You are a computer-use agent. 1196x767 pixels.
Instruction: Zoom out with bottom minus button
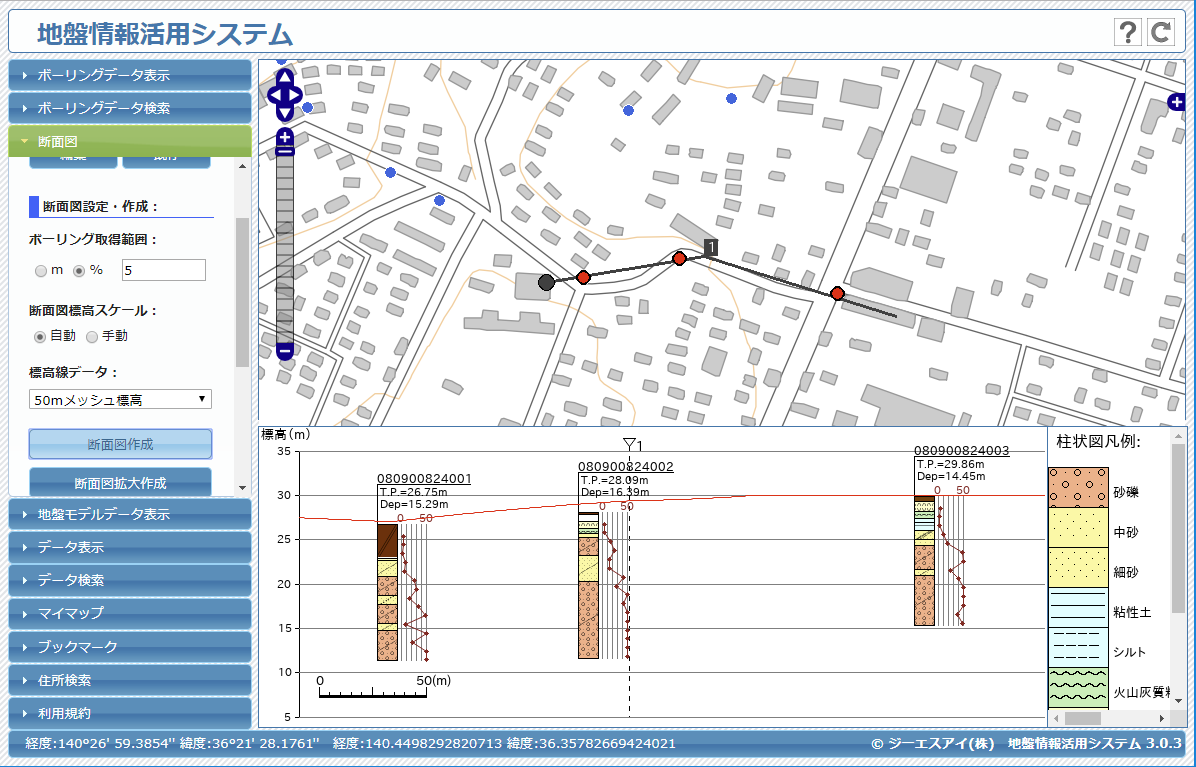pyautogui.click(x=285, y=351)
